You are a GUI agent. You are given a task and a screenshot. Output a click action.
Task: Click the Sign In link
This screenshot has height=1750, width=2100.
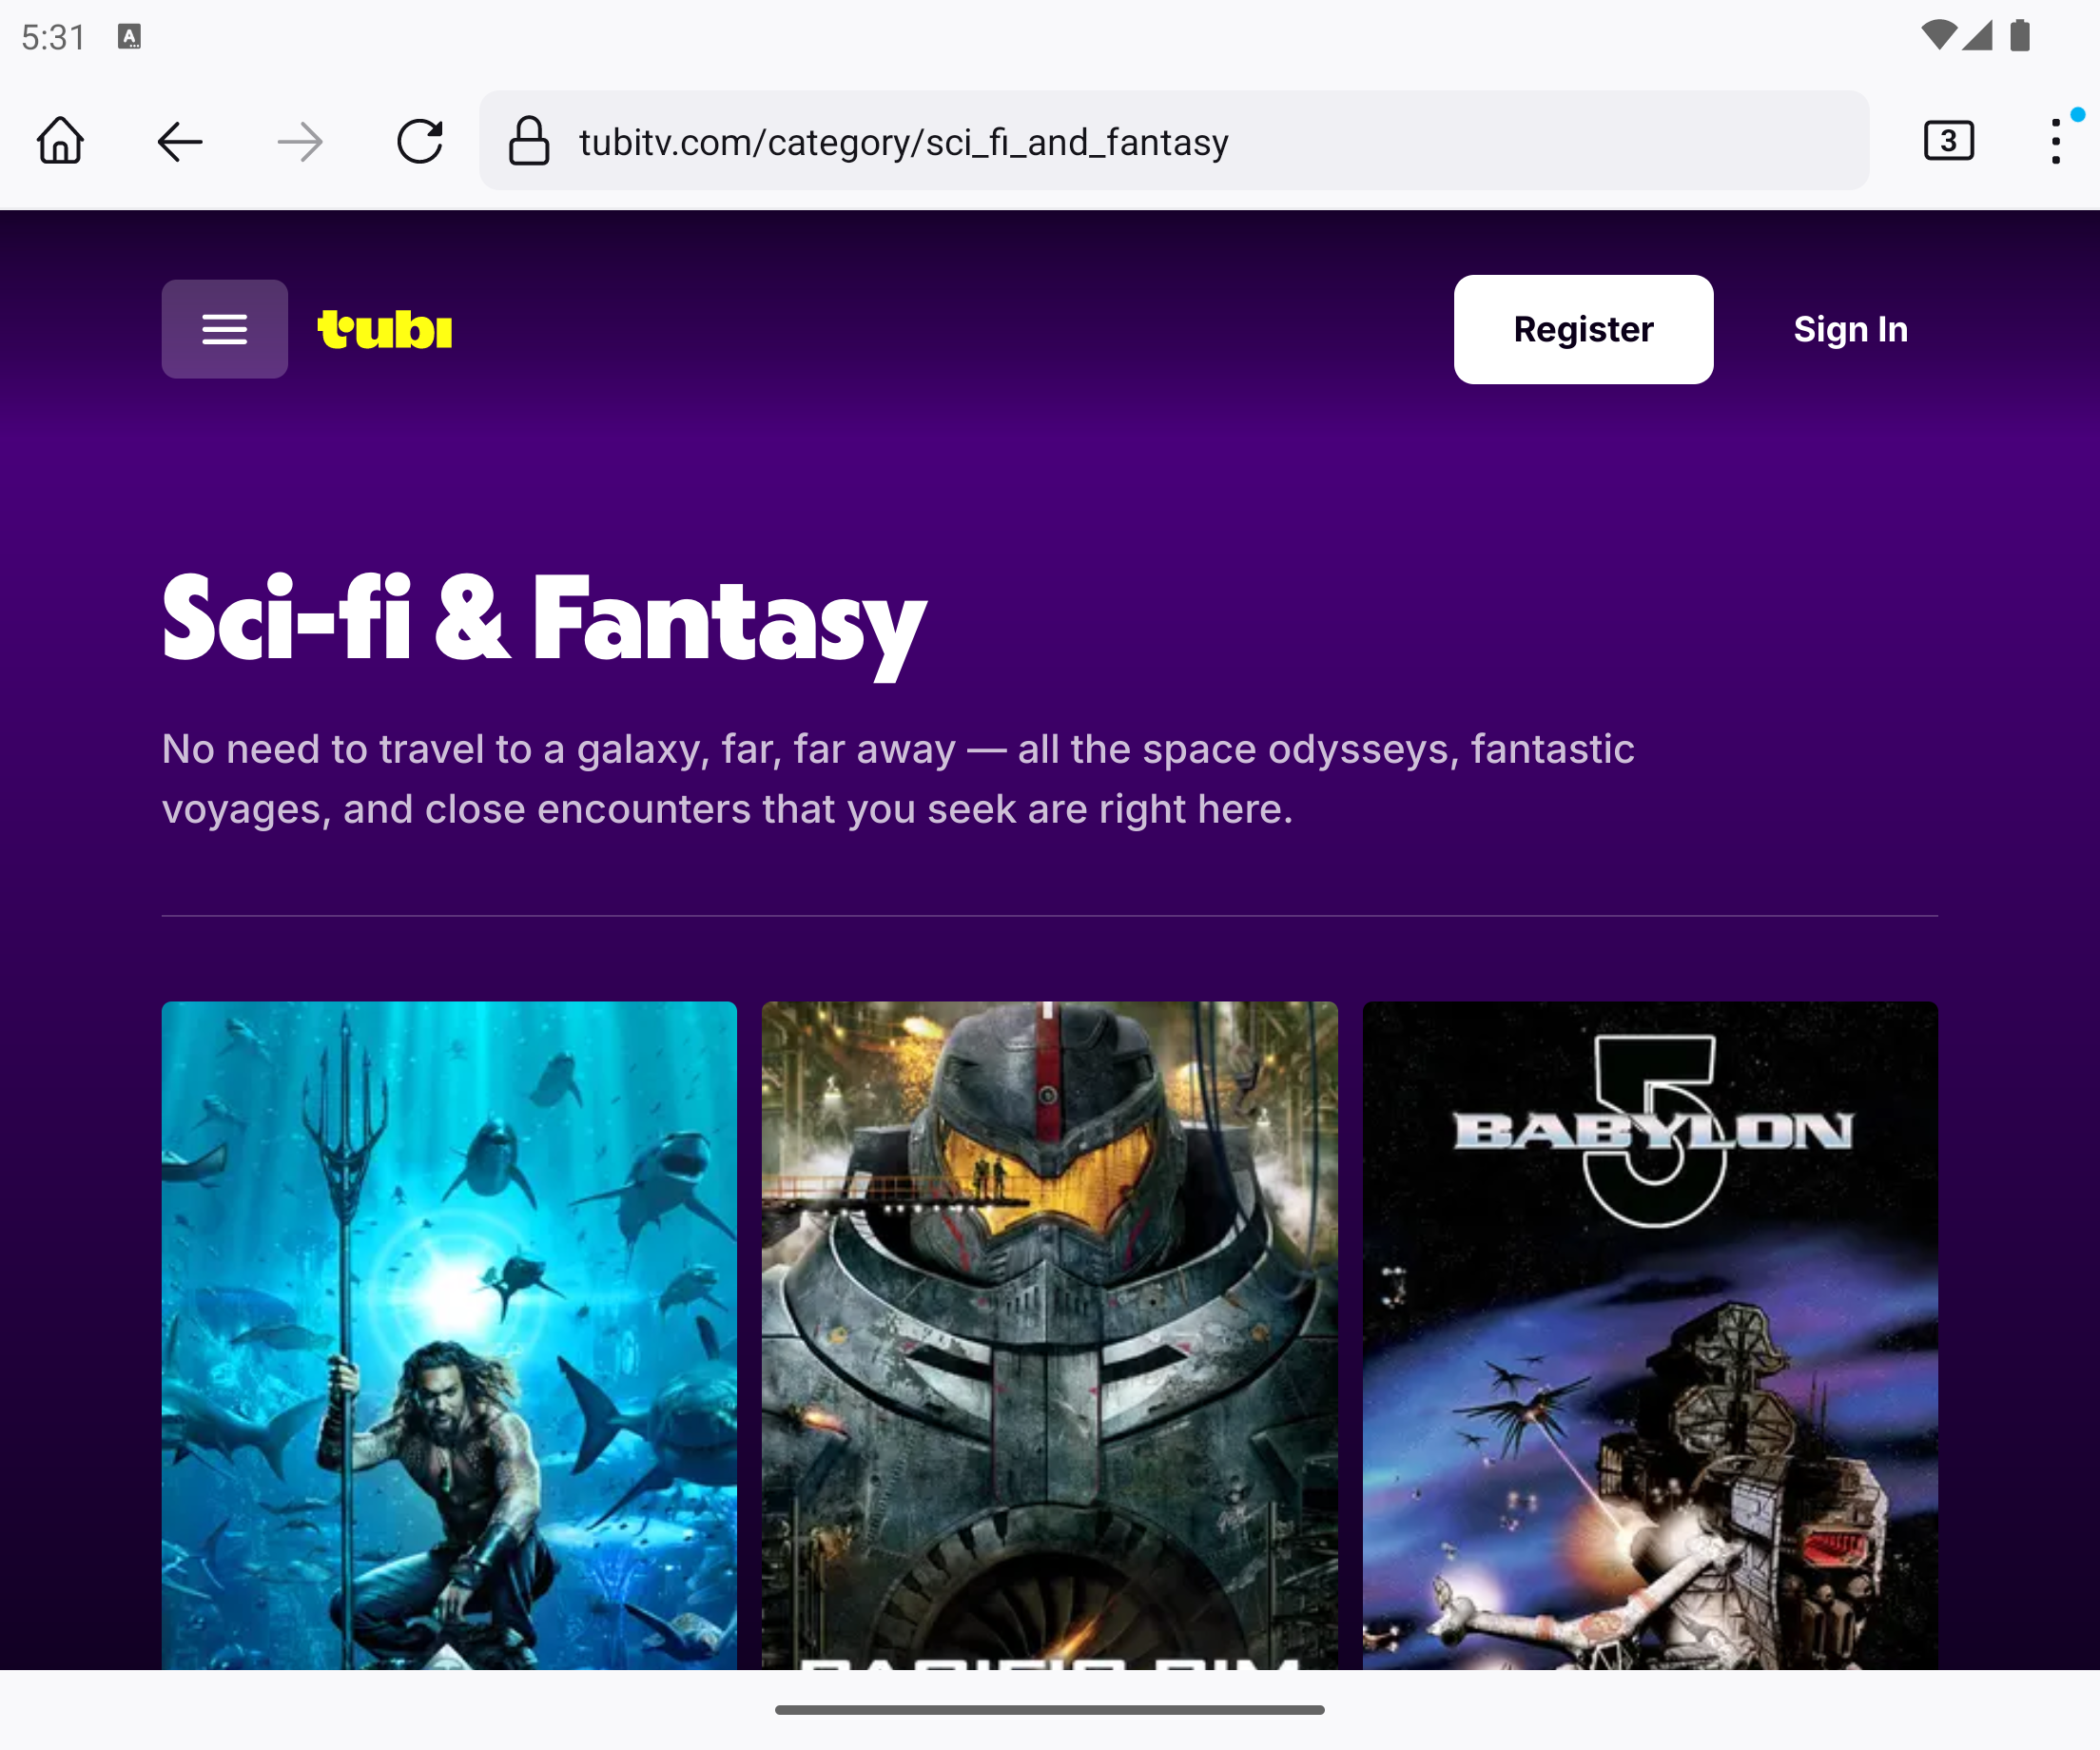coord(1850,329)
